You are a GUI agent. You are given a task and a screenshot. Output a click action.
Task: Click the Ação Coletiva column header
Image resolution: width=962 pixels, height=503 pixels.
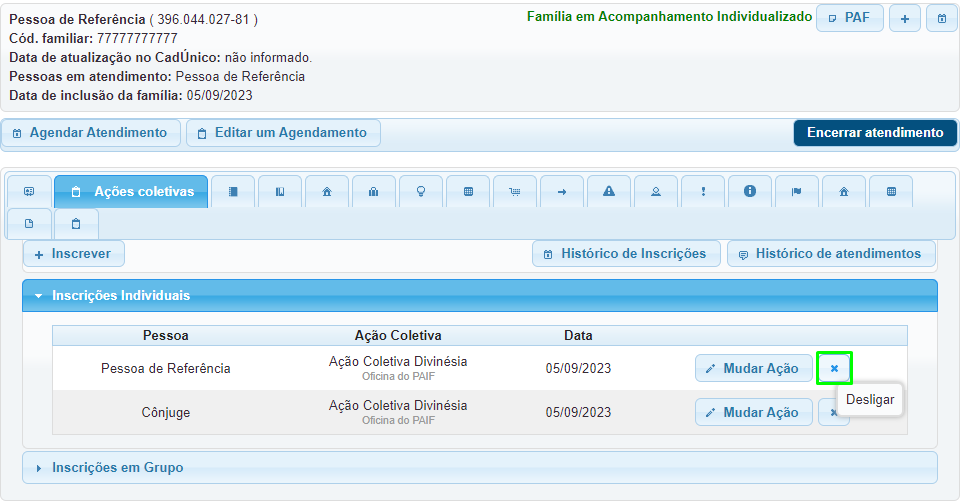click(x=398, y=336)
